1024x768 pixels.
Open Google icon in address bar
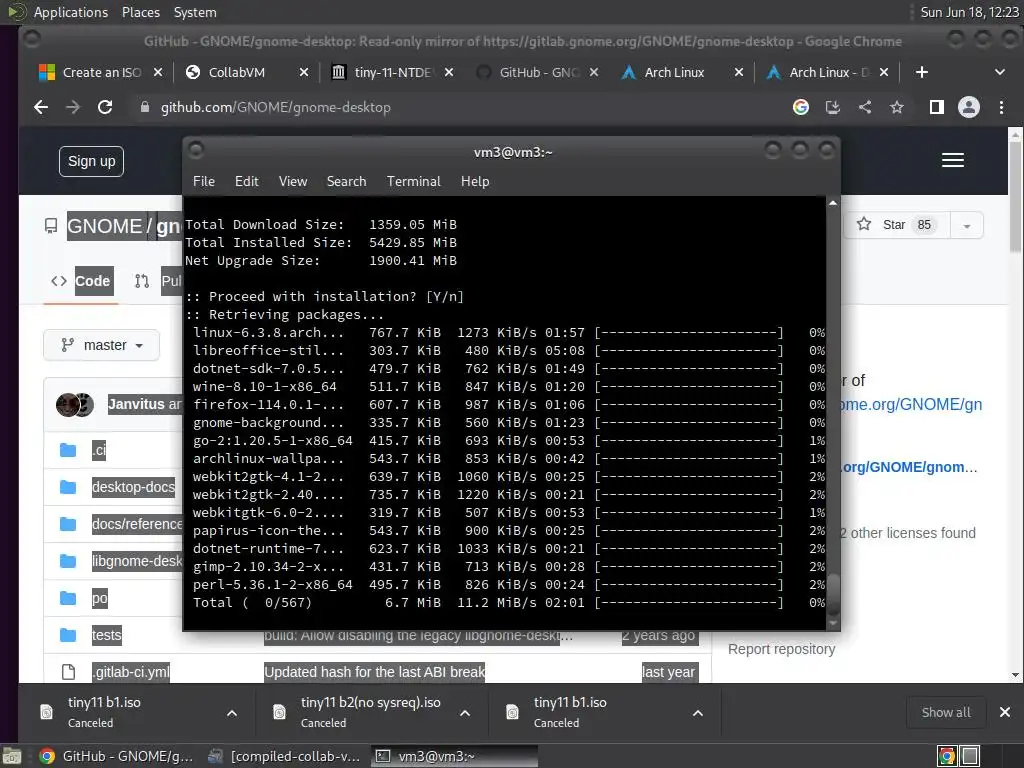(x=801, y=107)
